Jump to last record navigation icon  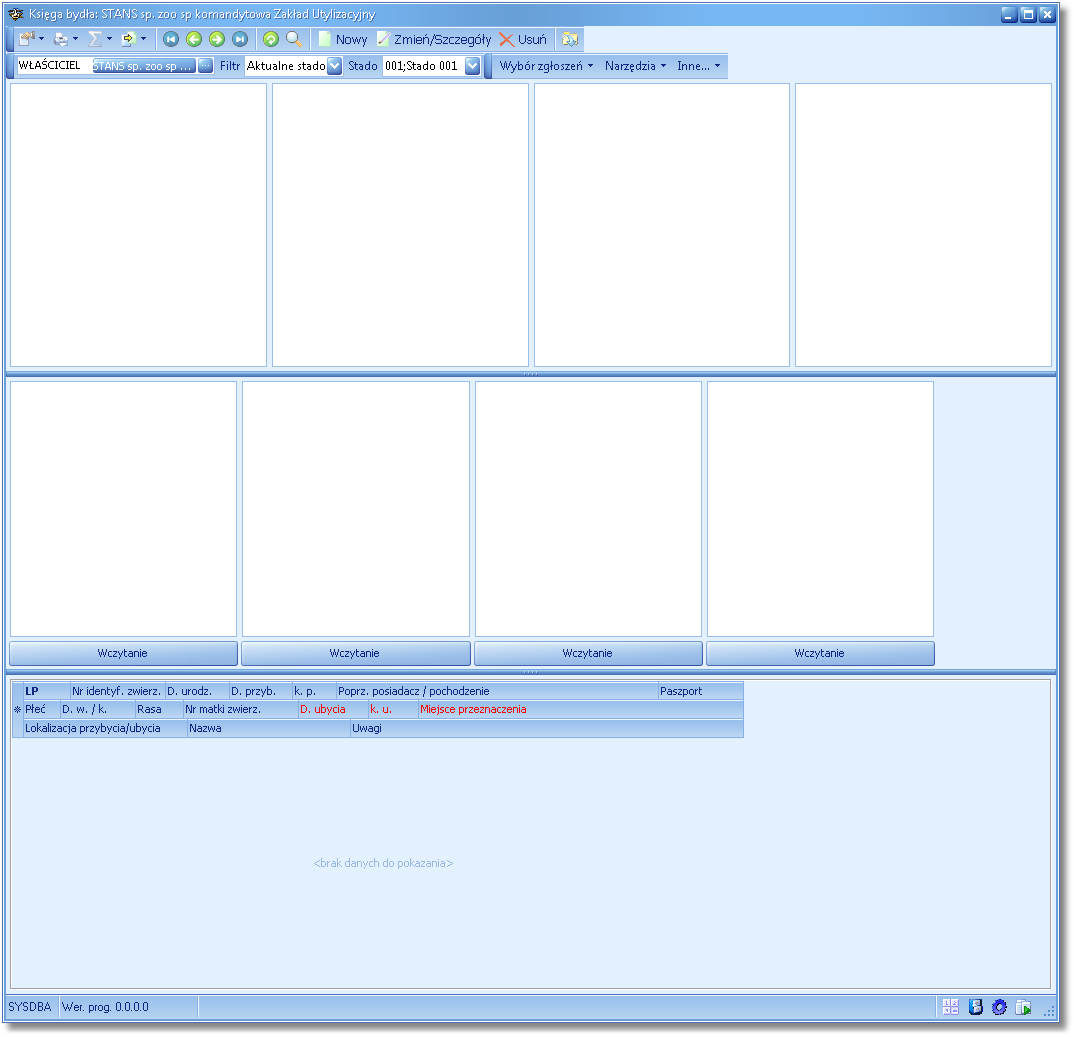(240, 39)
